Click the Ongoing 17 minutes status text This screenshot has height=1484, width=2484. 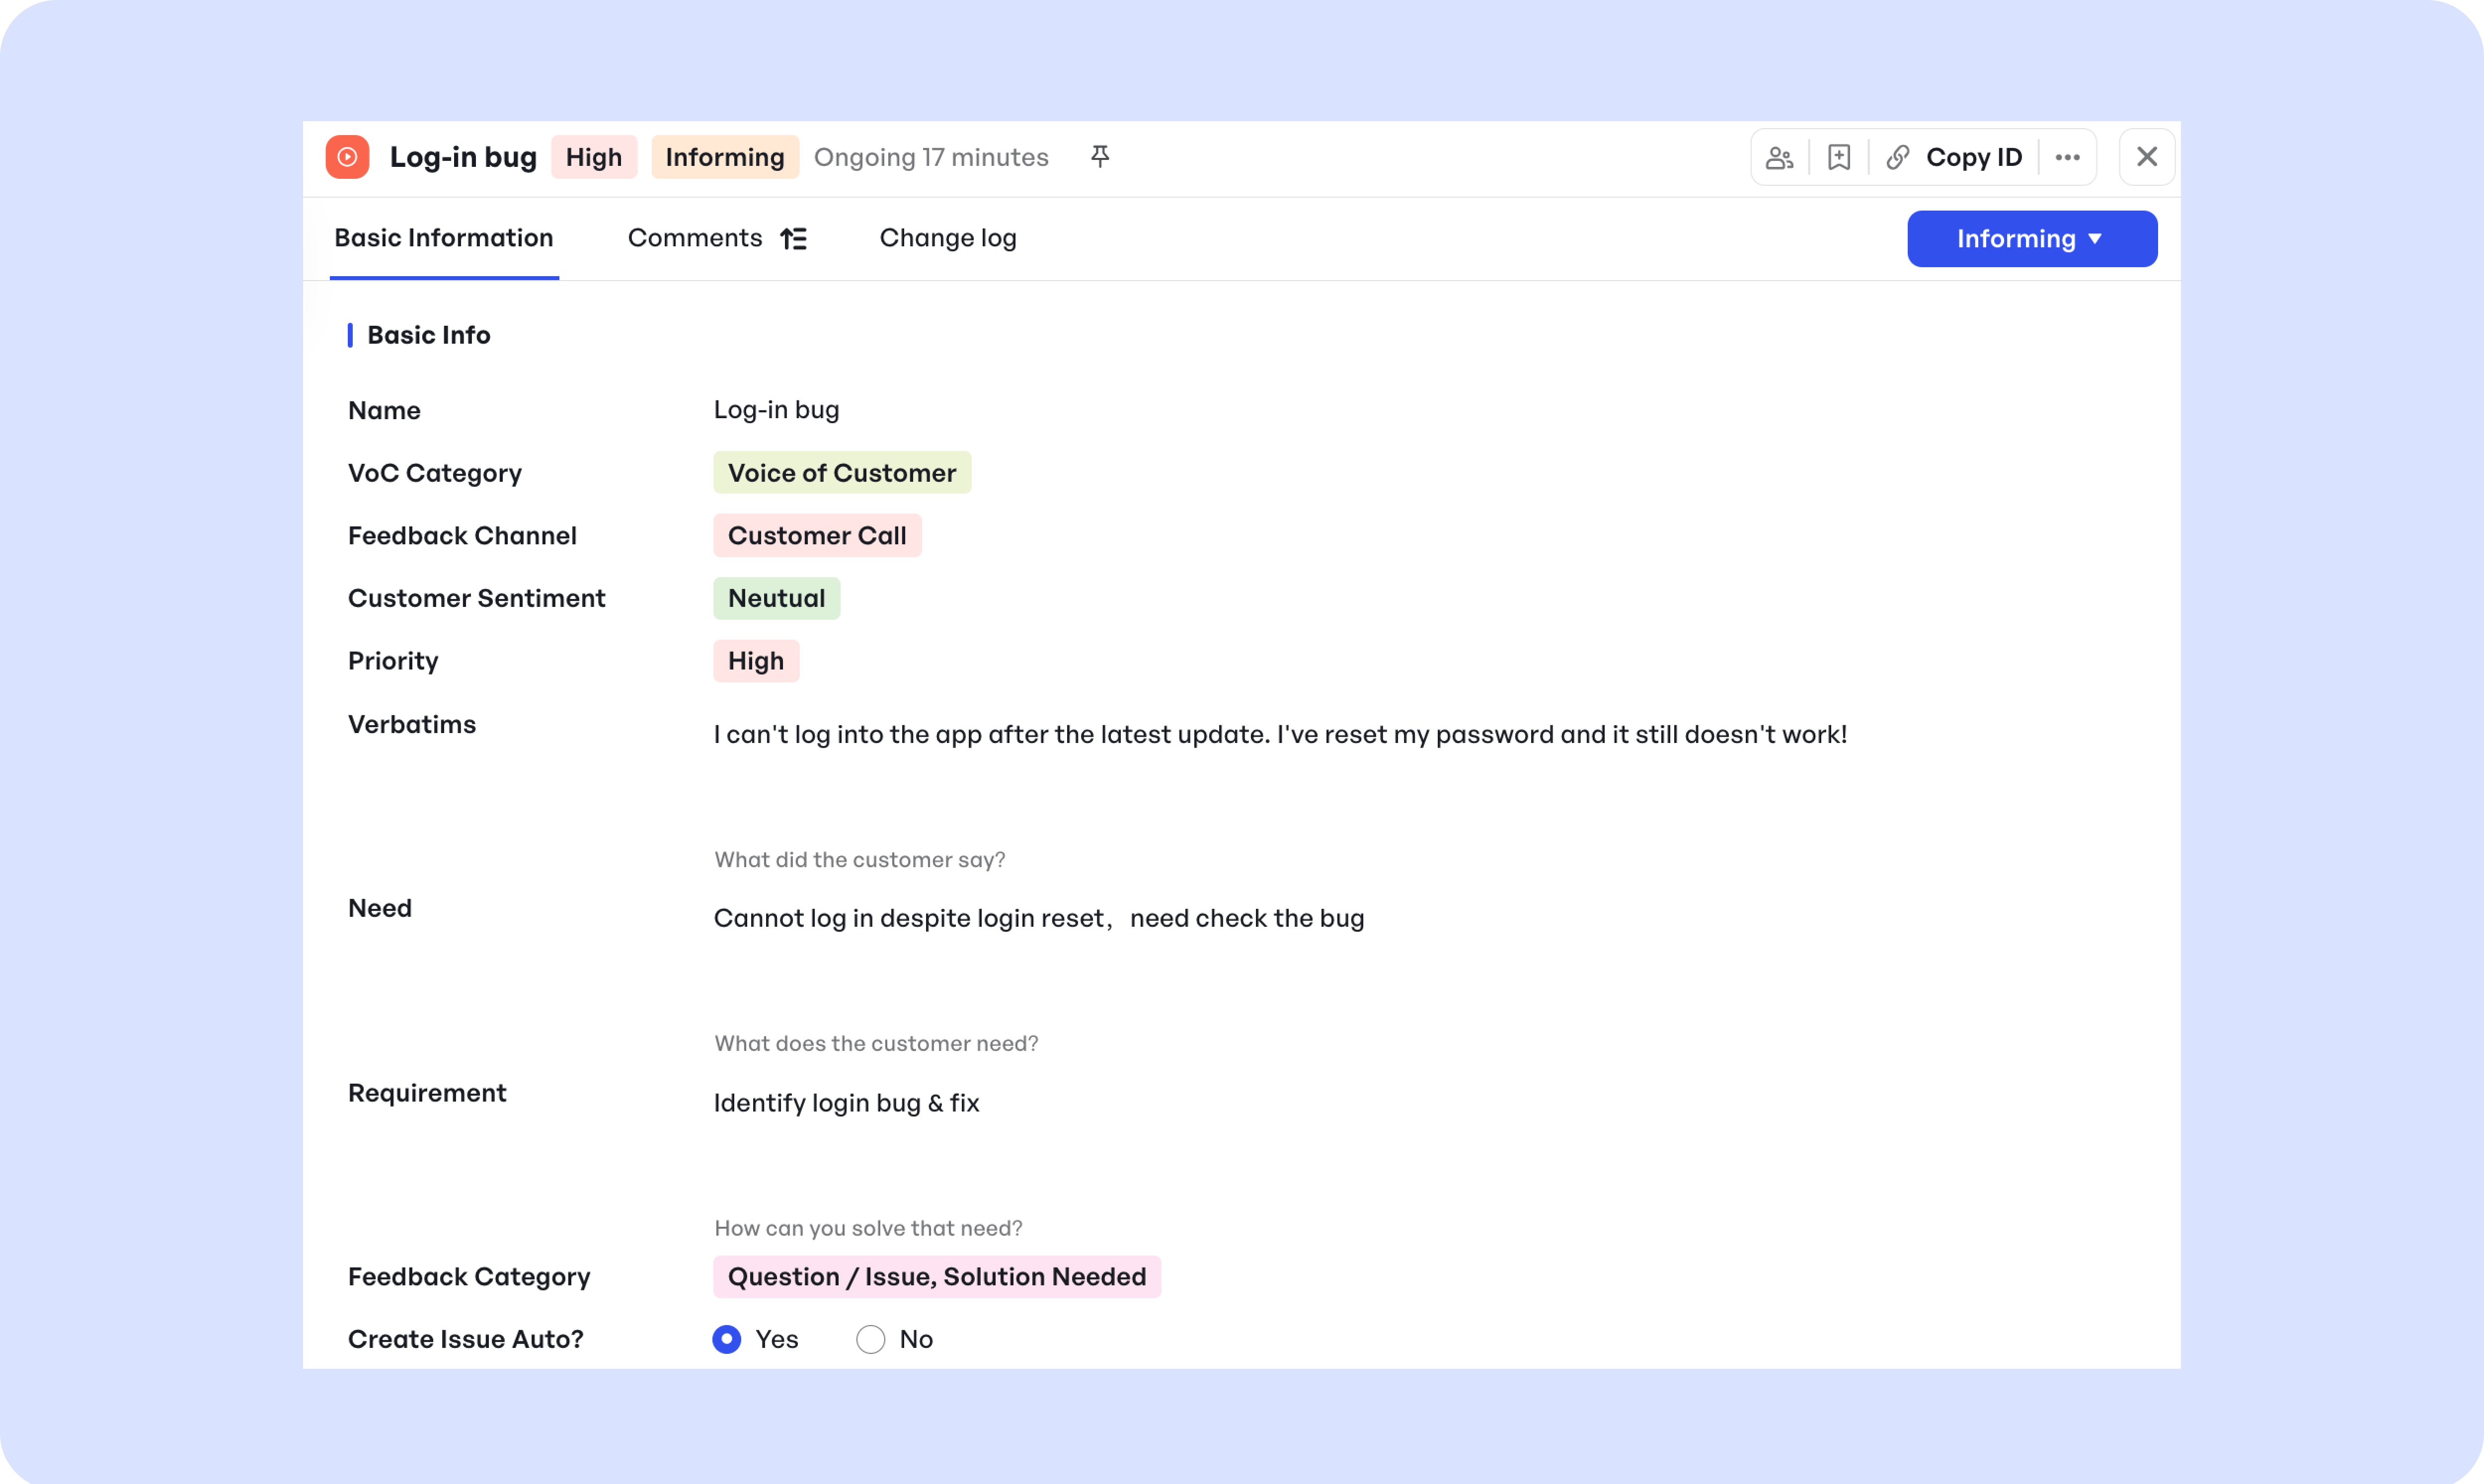(931, 157)
